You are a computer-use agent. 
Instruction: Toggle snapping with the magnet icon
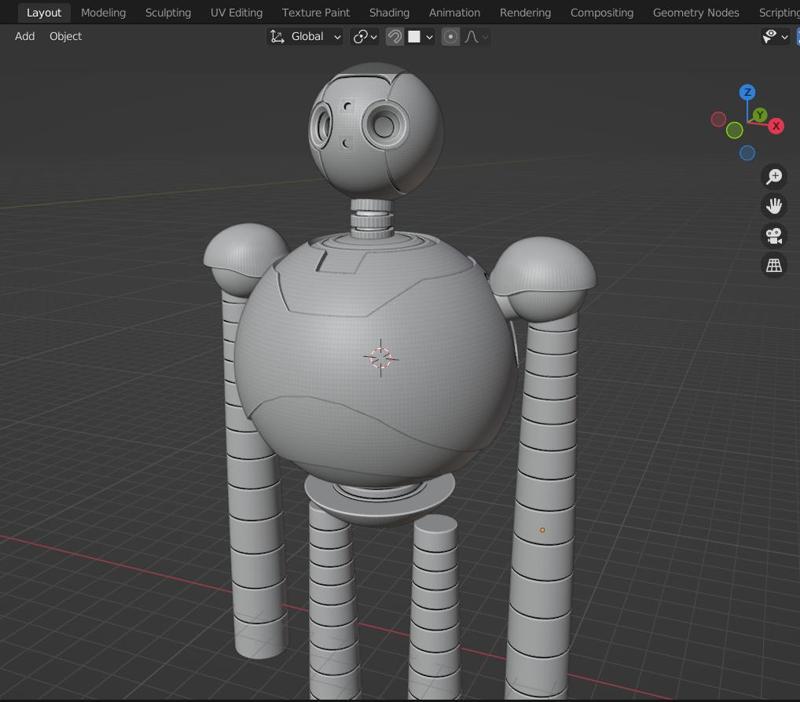click(395, 37)
